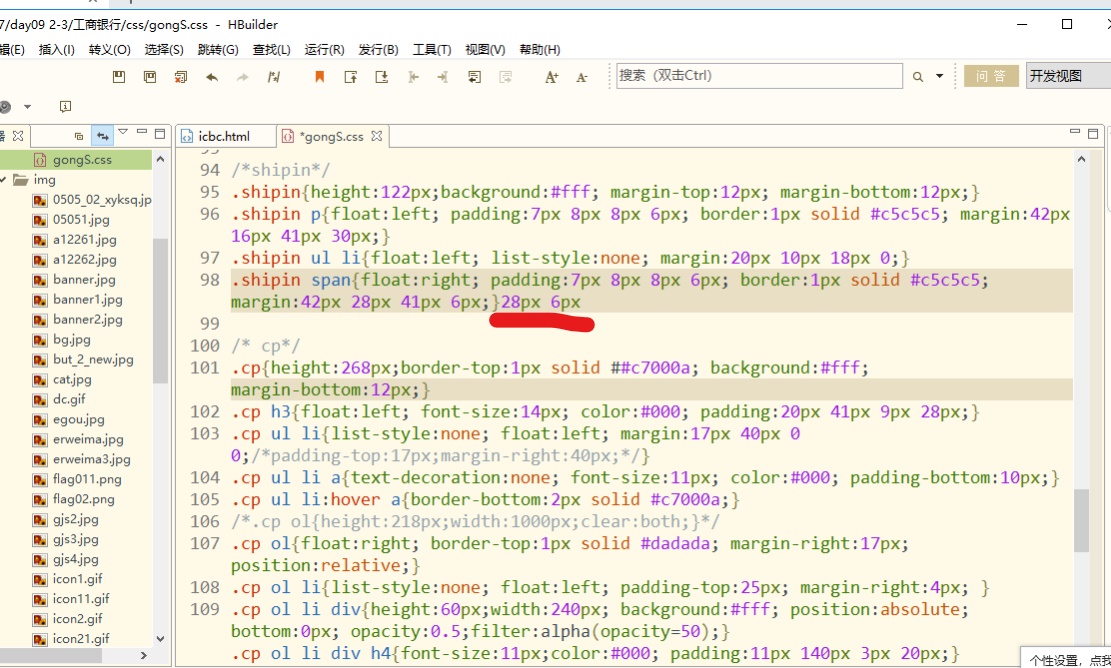Click the Save file toolbar icon
Viewport: 1111px width, 668px height.
(119, 77)
